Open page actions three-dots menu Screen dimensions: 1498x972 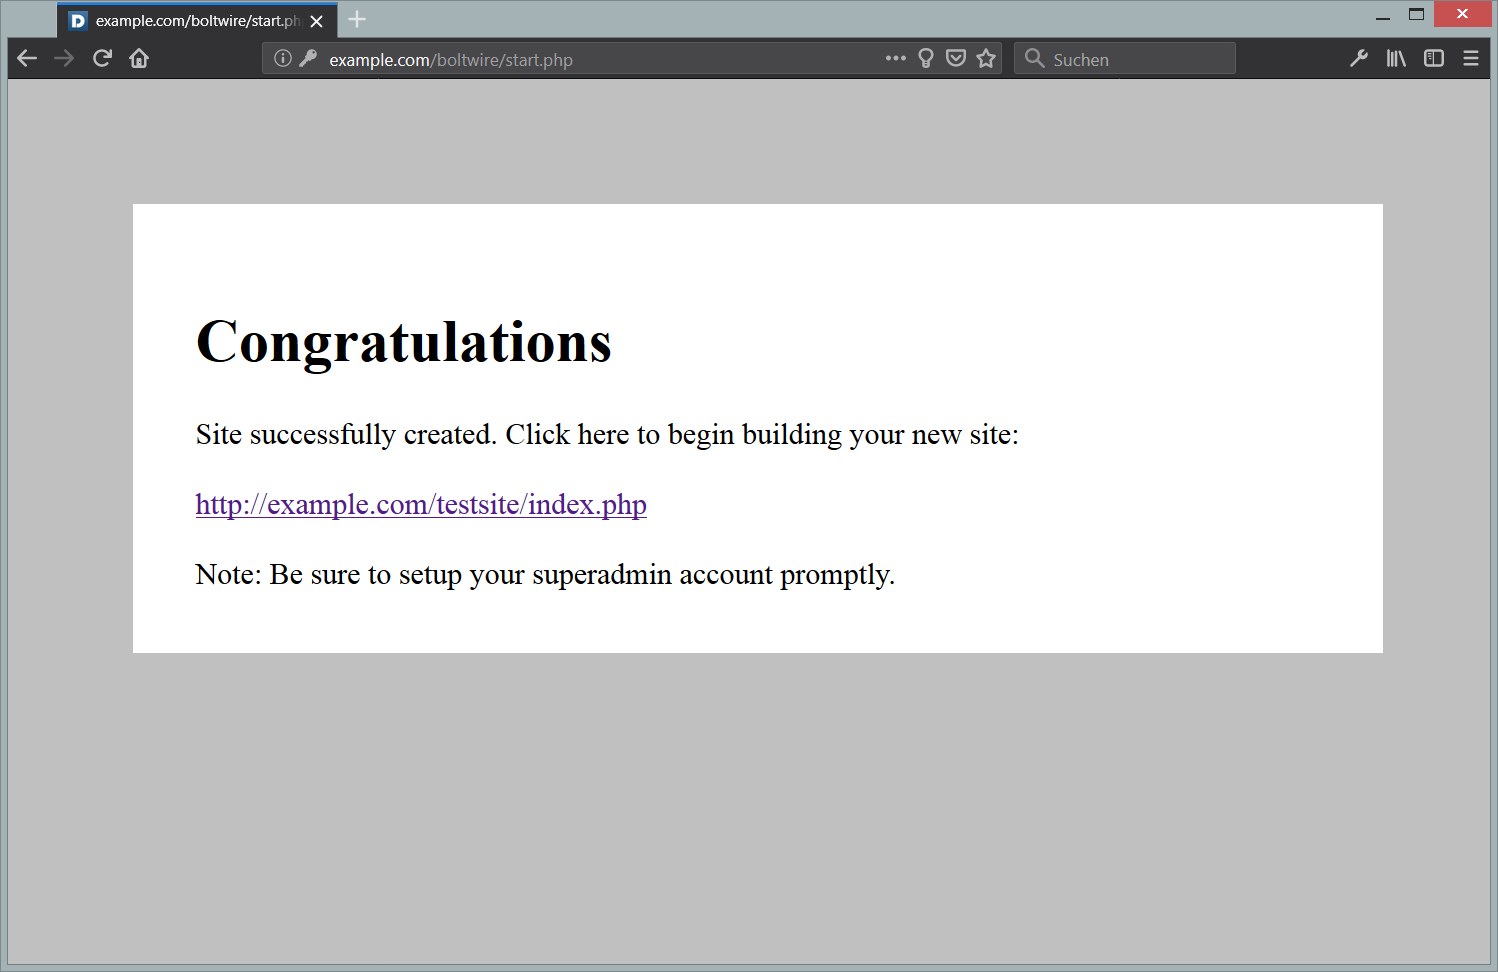[x=896, y=58]
